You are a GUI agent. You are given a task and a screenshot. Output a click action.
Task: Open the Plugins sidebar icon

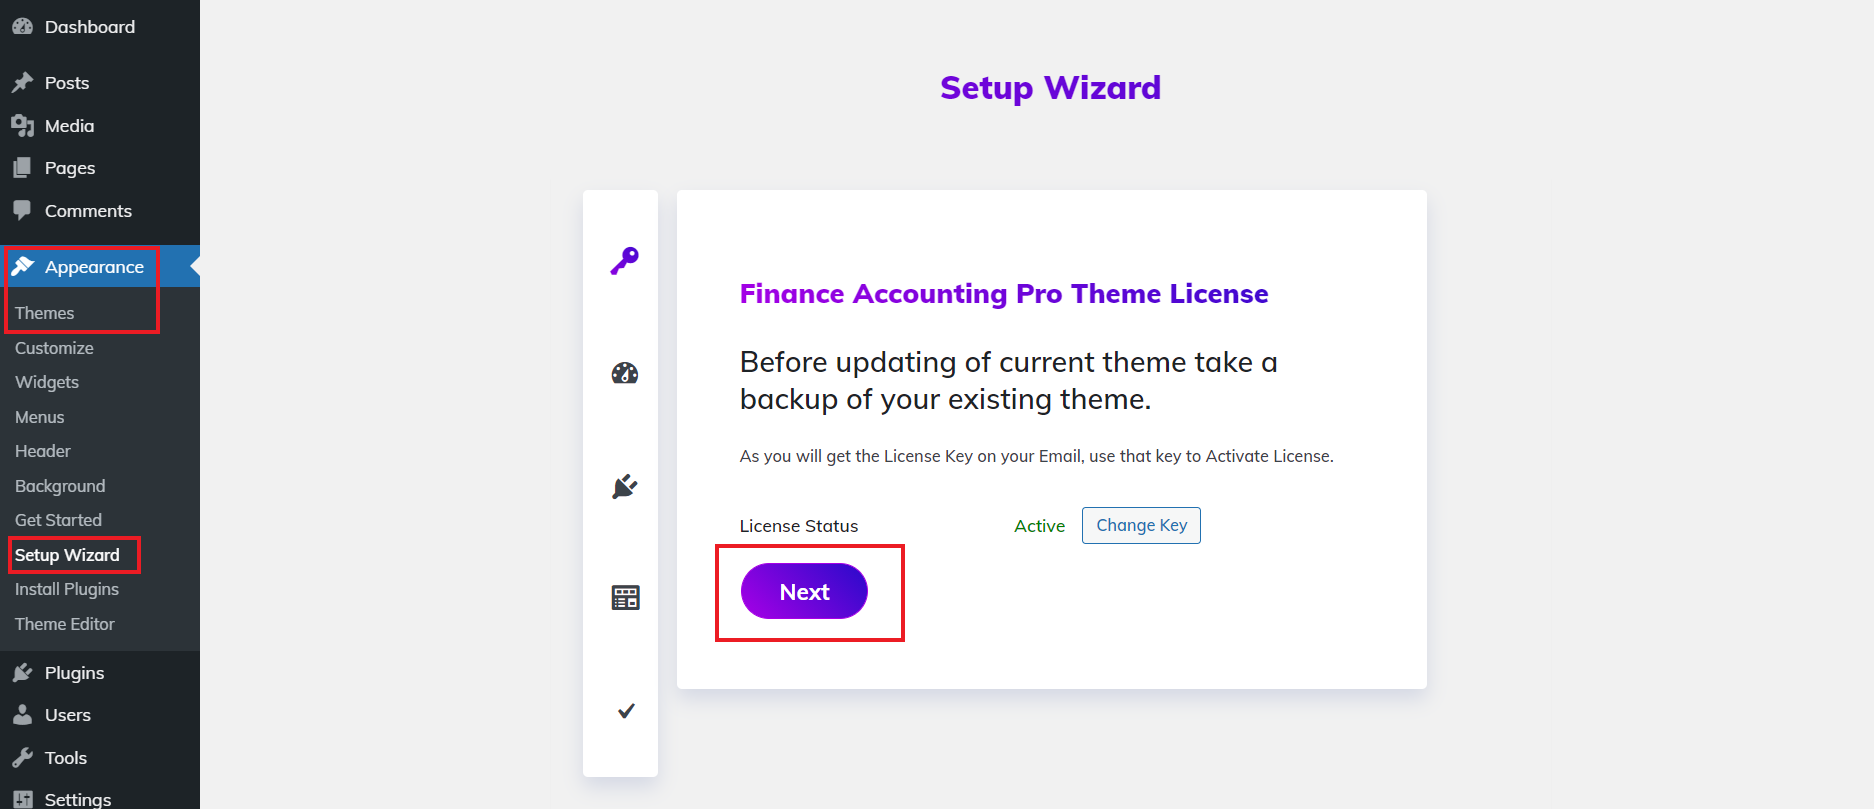pyautogui.click(x=23, y=672)
